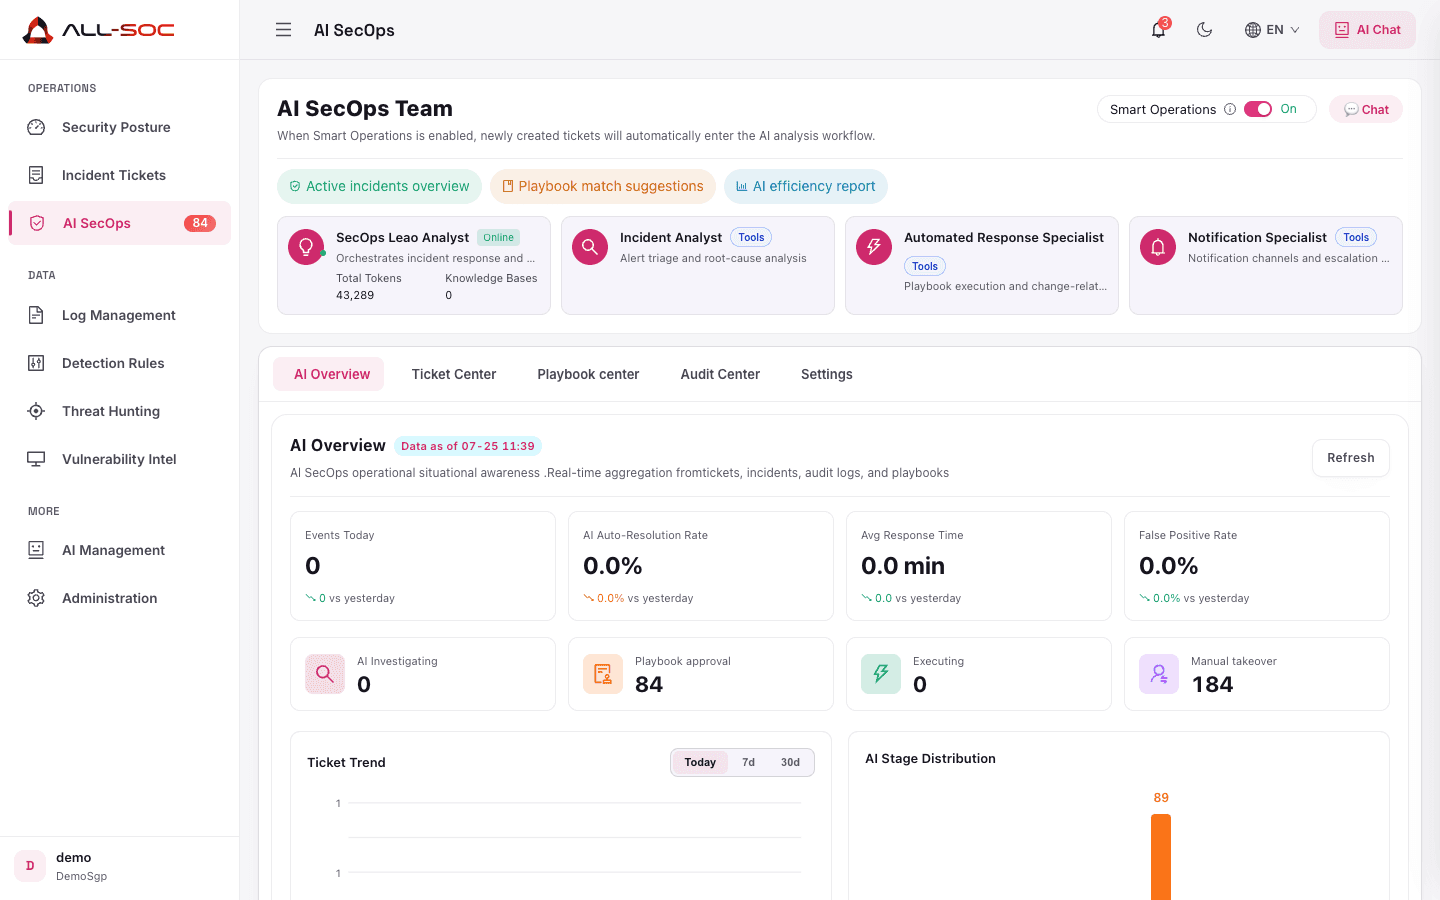Click Notification Specialist bell avatar
This screenshot has width=1440, height=900.
click(1158, 247)
